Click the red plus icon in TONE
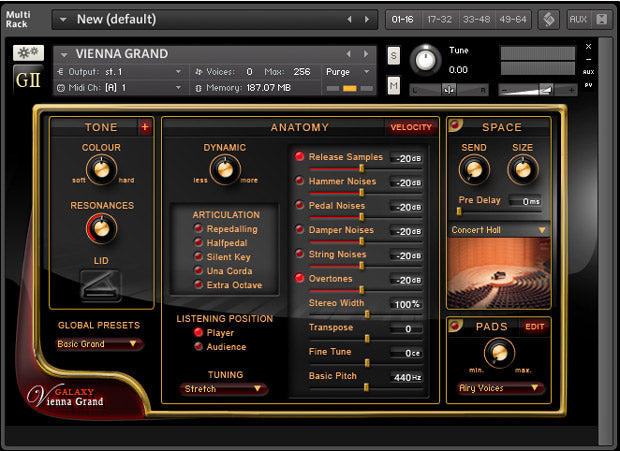The image size is (620, 451). click(x=145, y=127)
